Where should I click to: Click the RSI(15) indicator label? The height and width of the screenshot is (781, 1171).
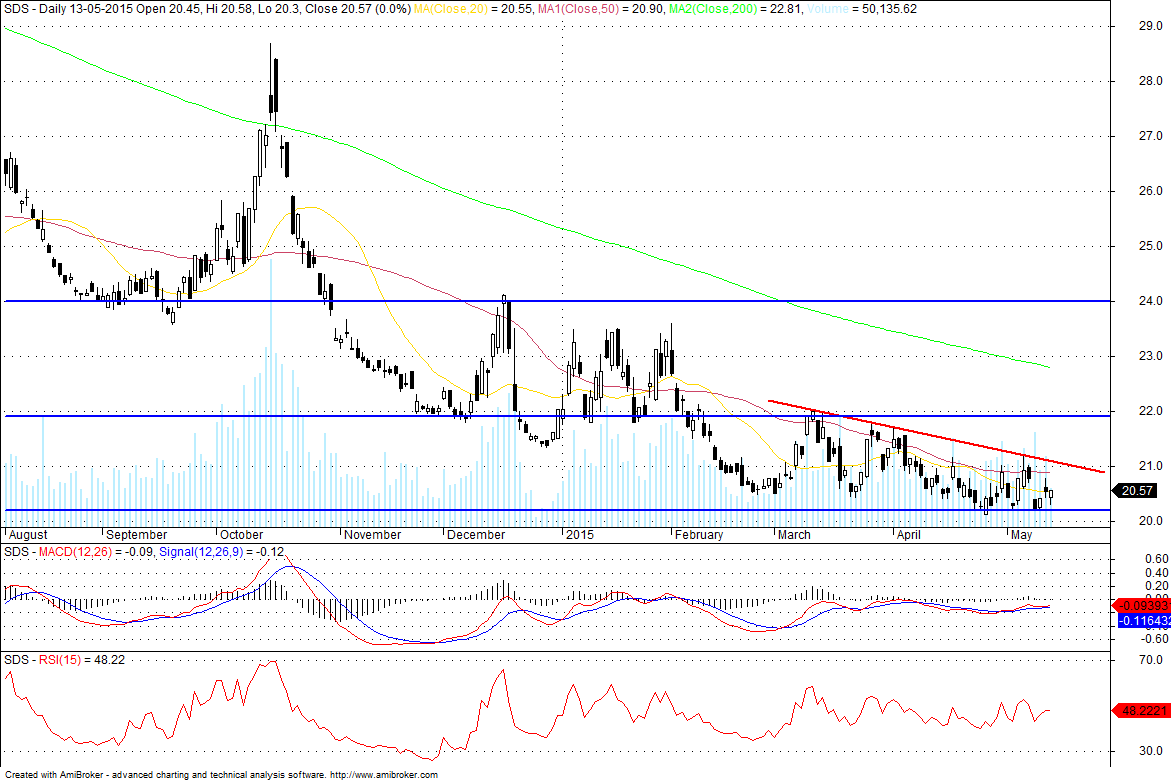[x=60, y=660]
